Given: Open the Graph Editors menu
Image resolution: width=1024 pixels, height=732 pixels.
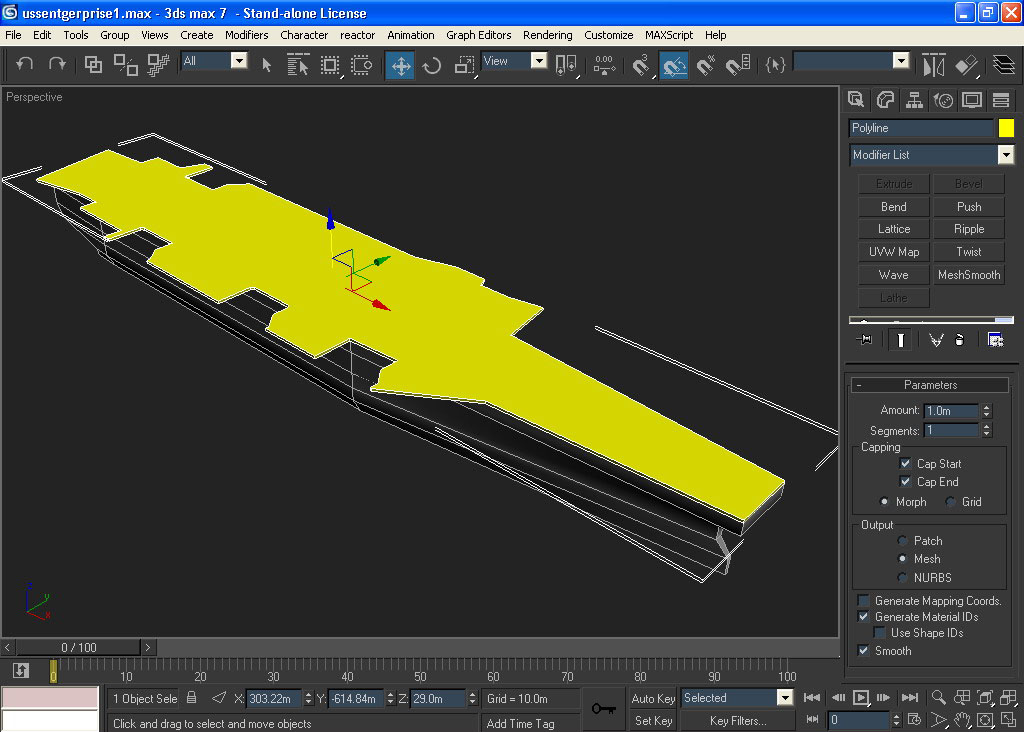Looking at the screenshot, I should point(478,35).
